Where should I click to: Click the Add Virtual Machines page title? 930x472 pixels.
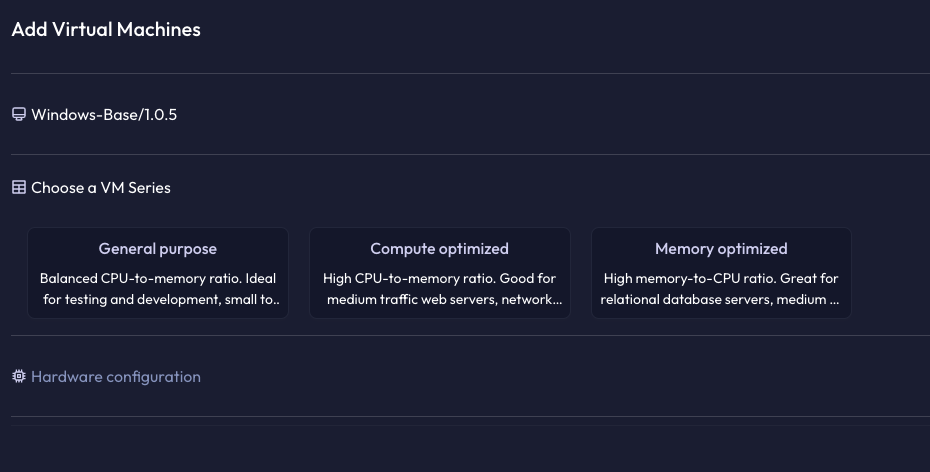click(x=106, y=29)
